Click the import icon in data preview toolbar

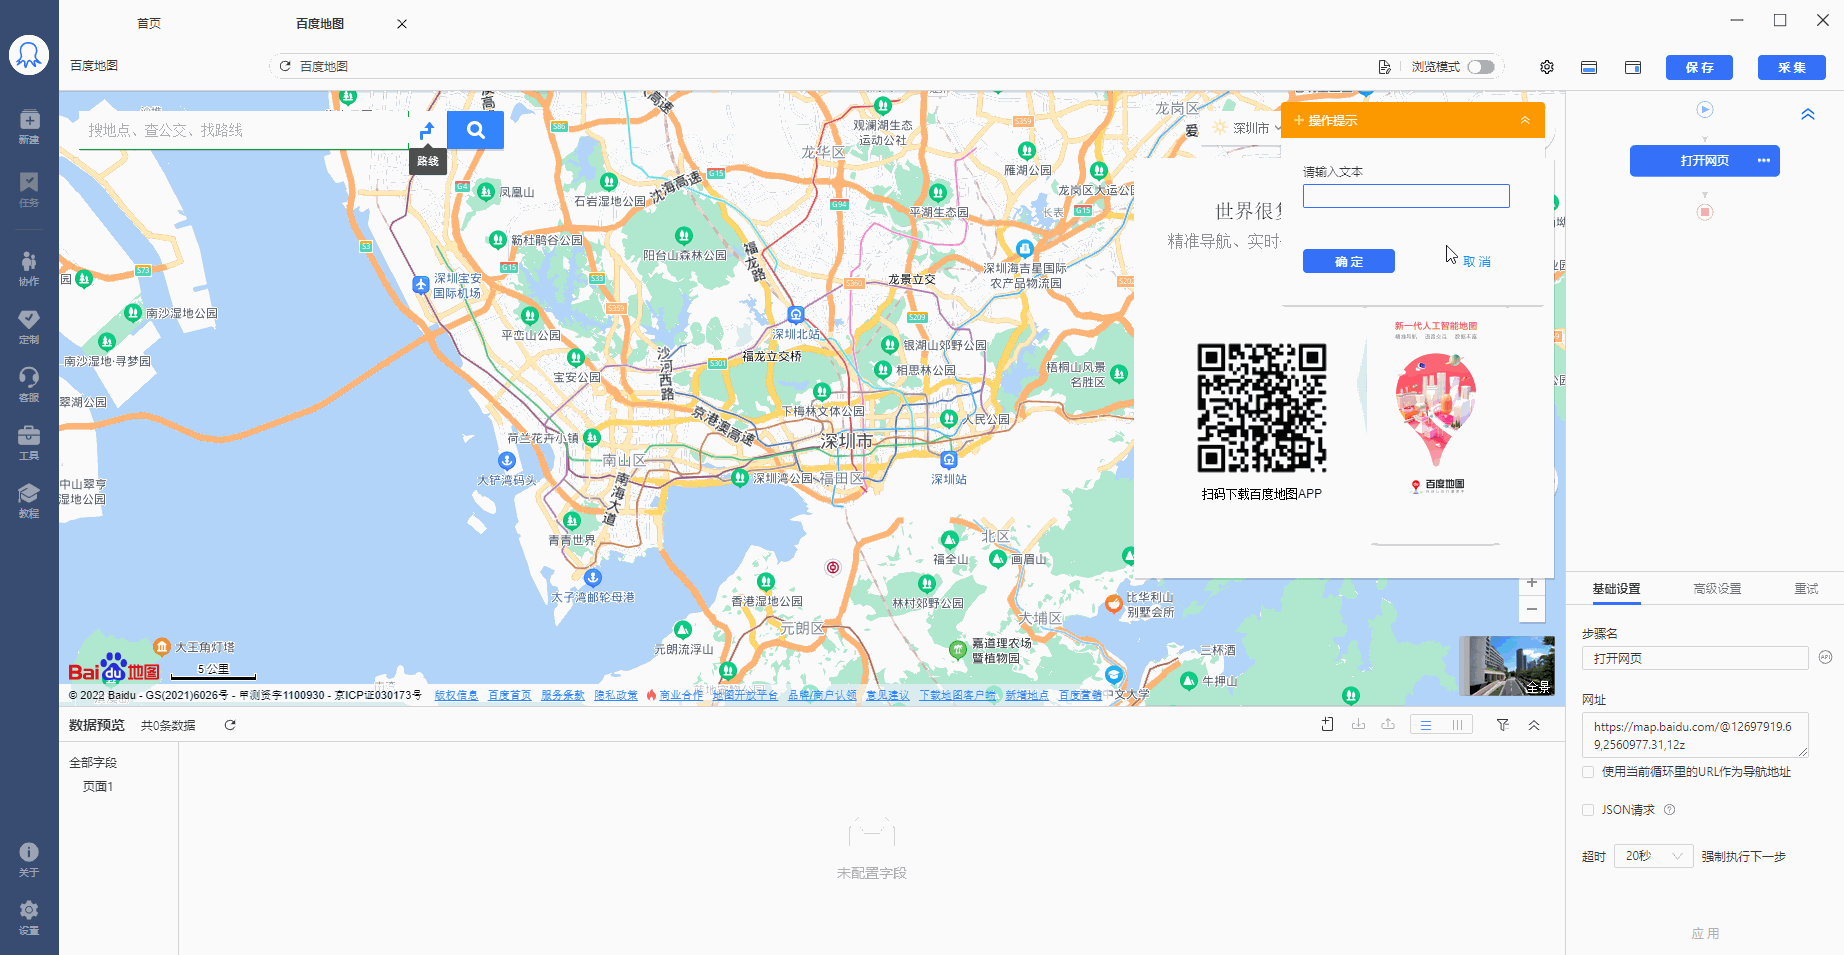(x=1358, y=725)
